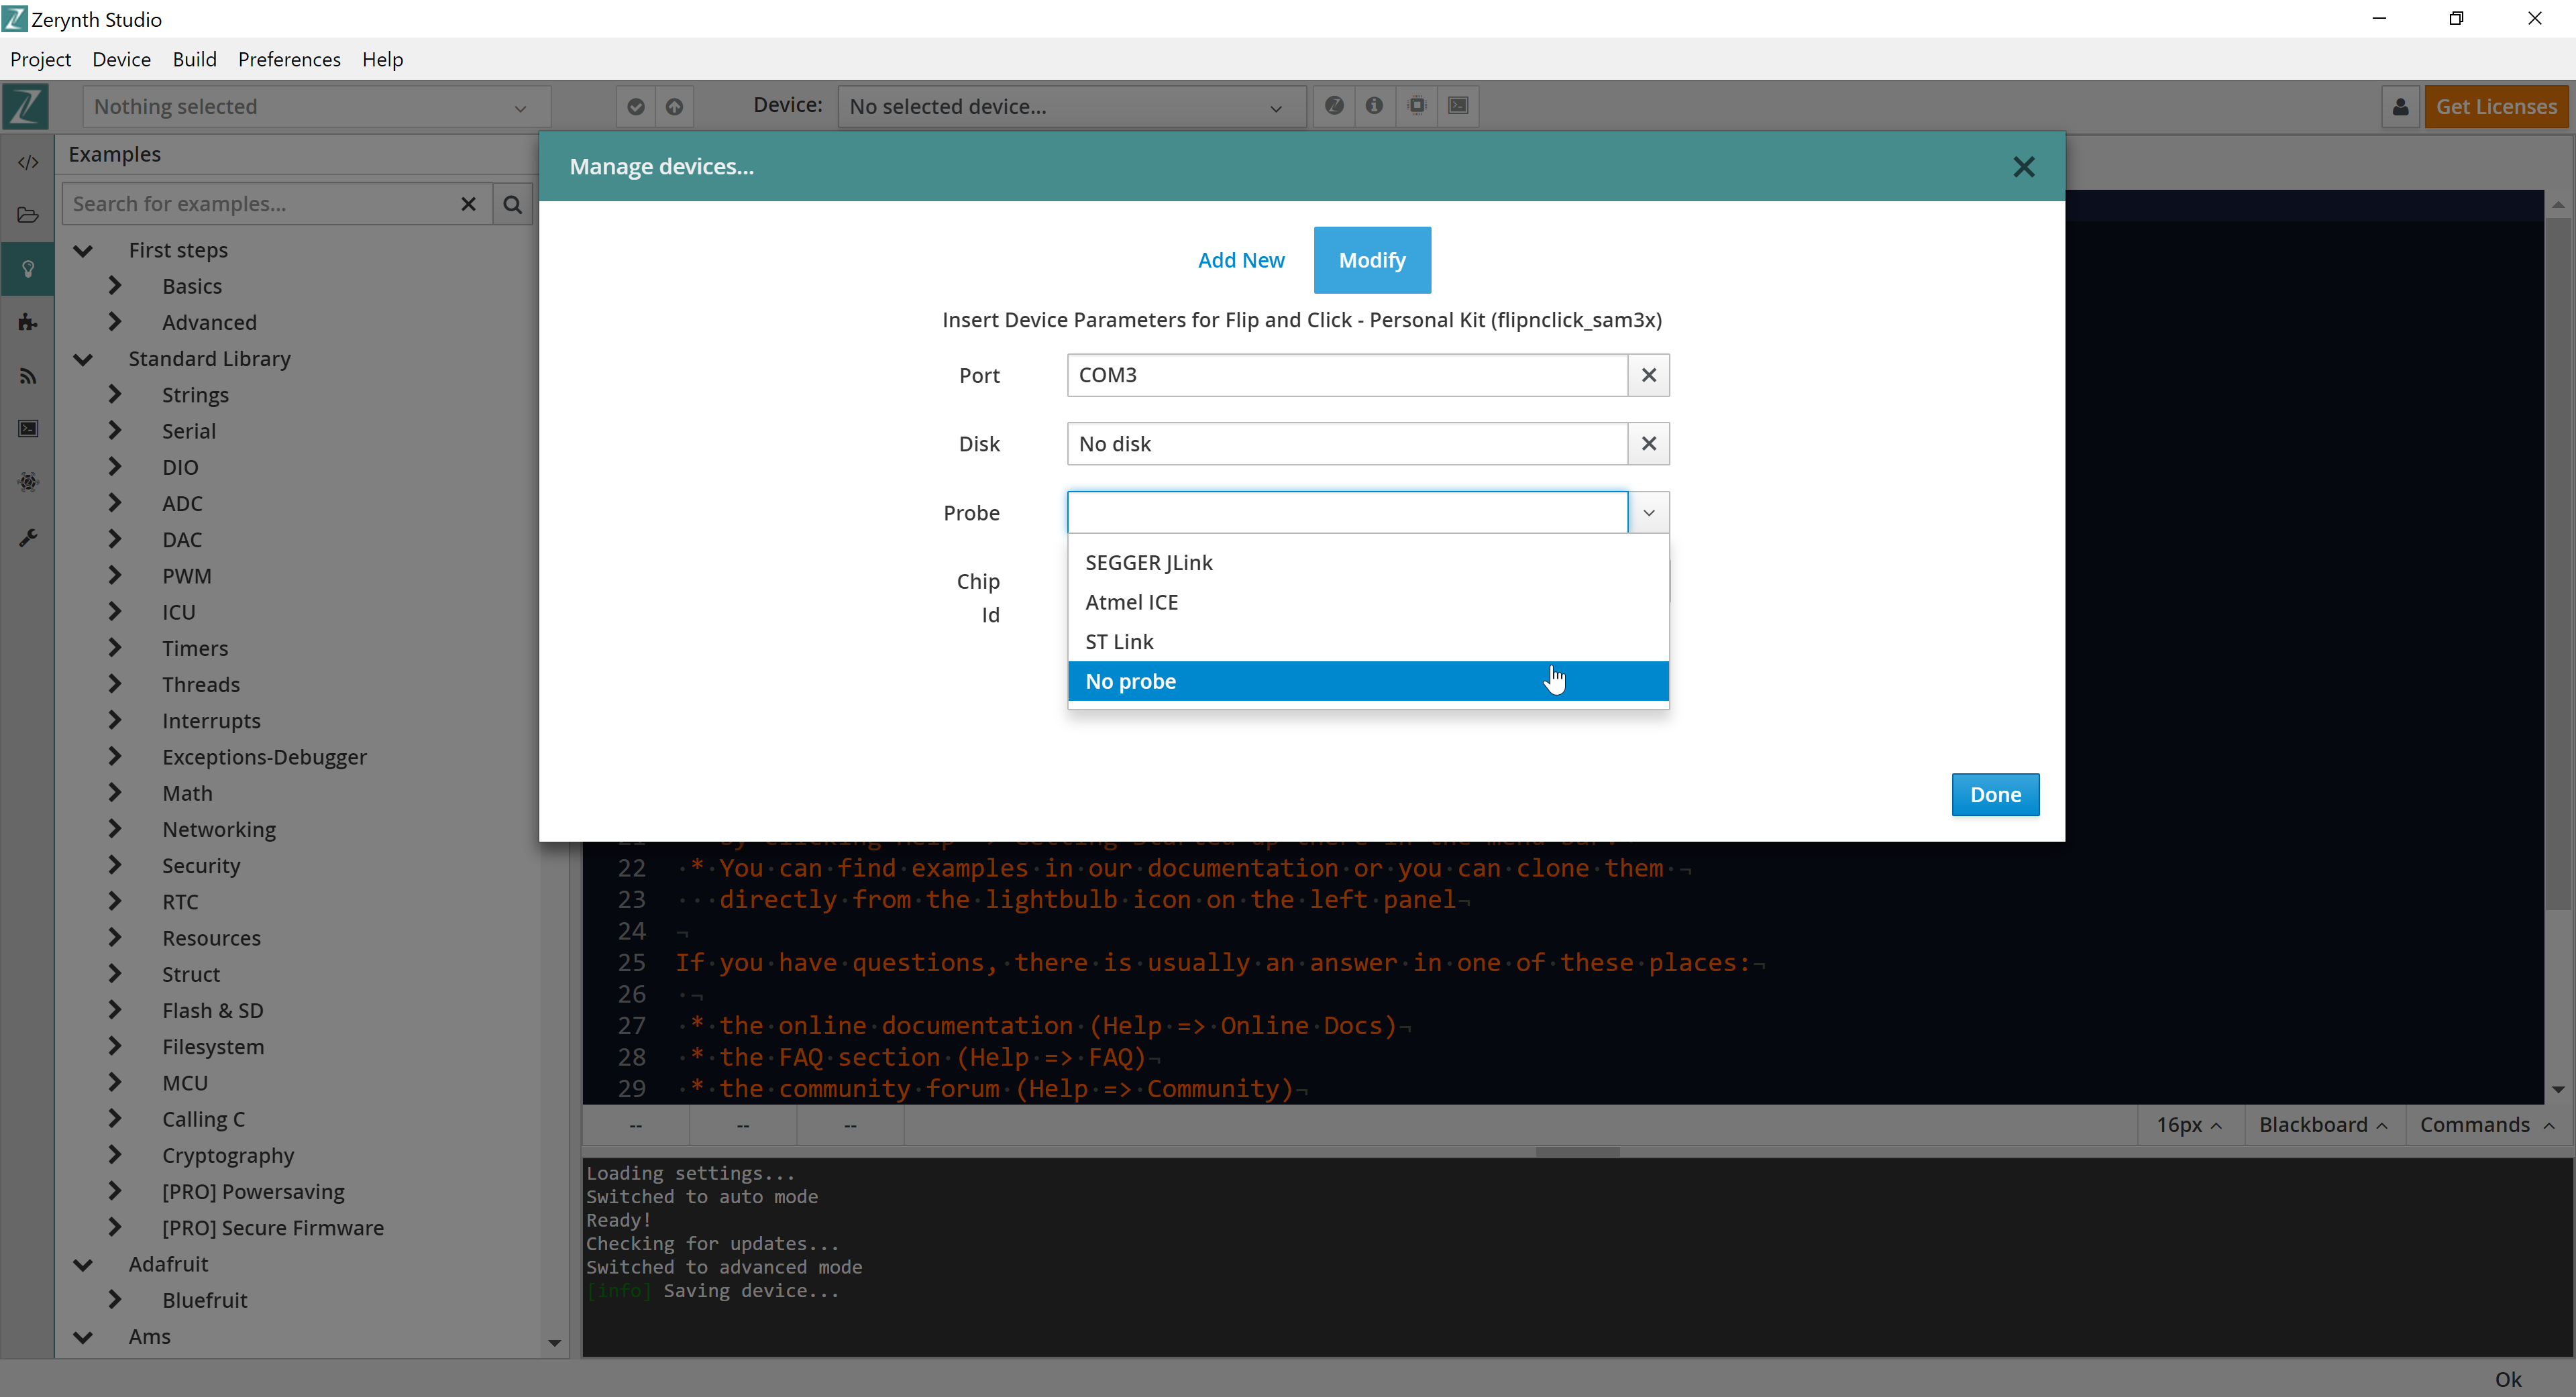Viewport: 2576px width, 1397px height.
Task: Choose Atmel ICE from probe list
Action: click(1368, 602)
